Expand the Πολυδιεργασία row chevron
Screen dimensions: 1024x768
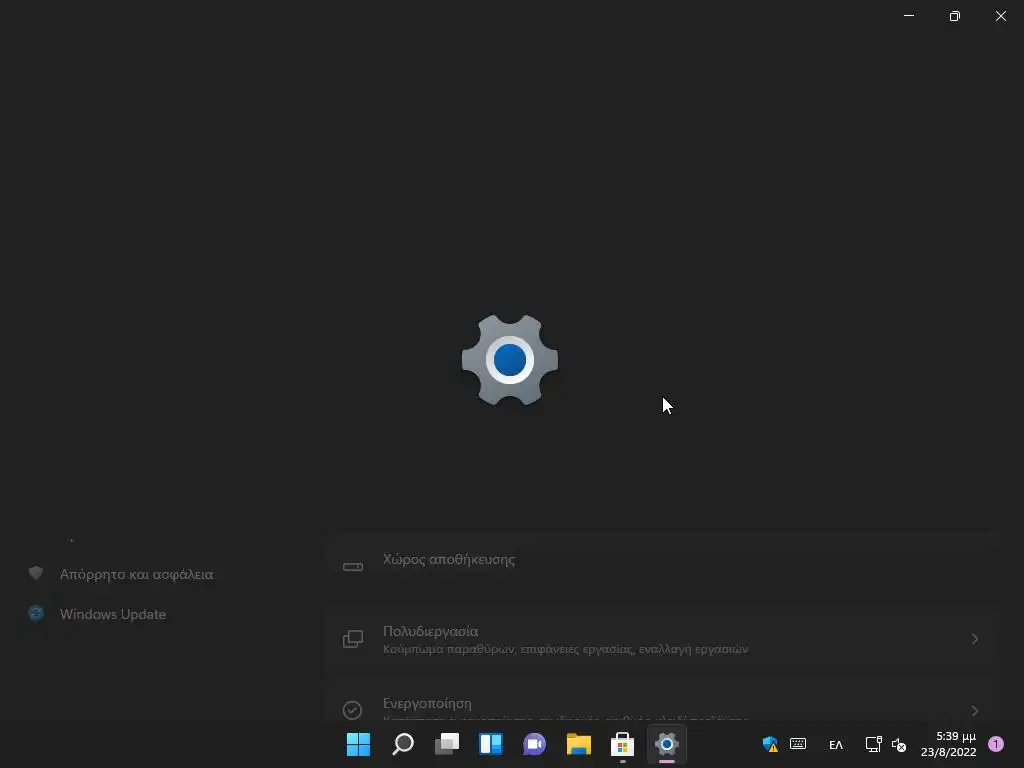(x=974, y=639)
